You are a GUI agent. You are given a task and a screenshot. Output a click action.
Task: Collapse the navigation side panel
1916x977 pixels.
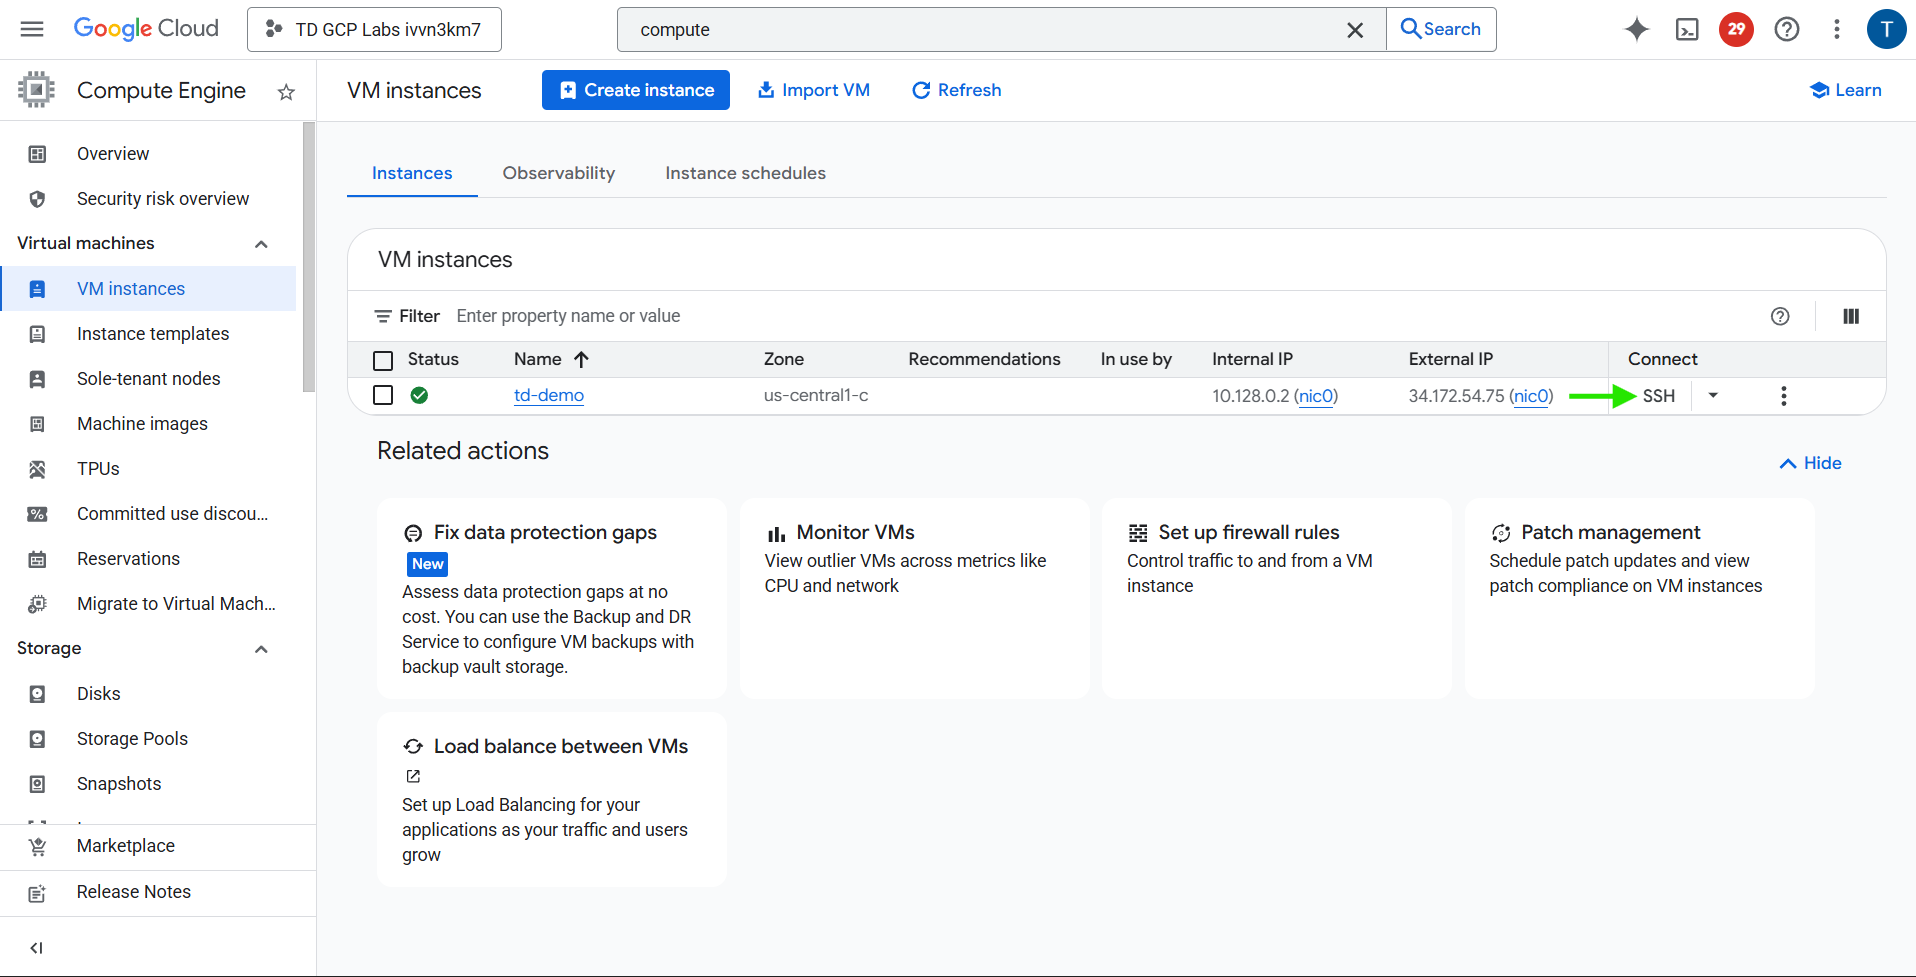36,947
